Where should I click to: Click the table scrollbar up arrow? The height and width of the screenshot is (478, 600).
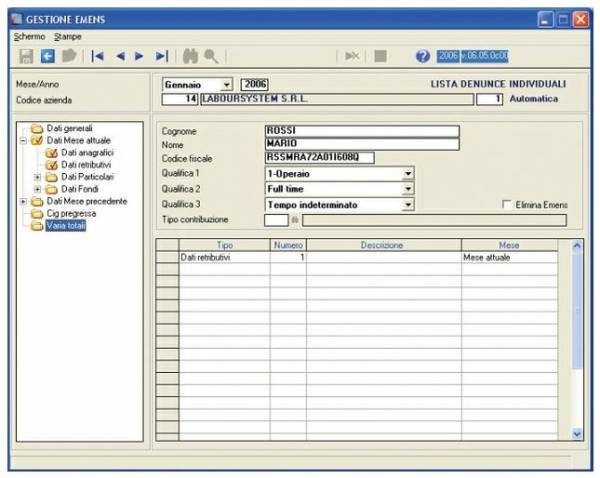click(577, 245)
